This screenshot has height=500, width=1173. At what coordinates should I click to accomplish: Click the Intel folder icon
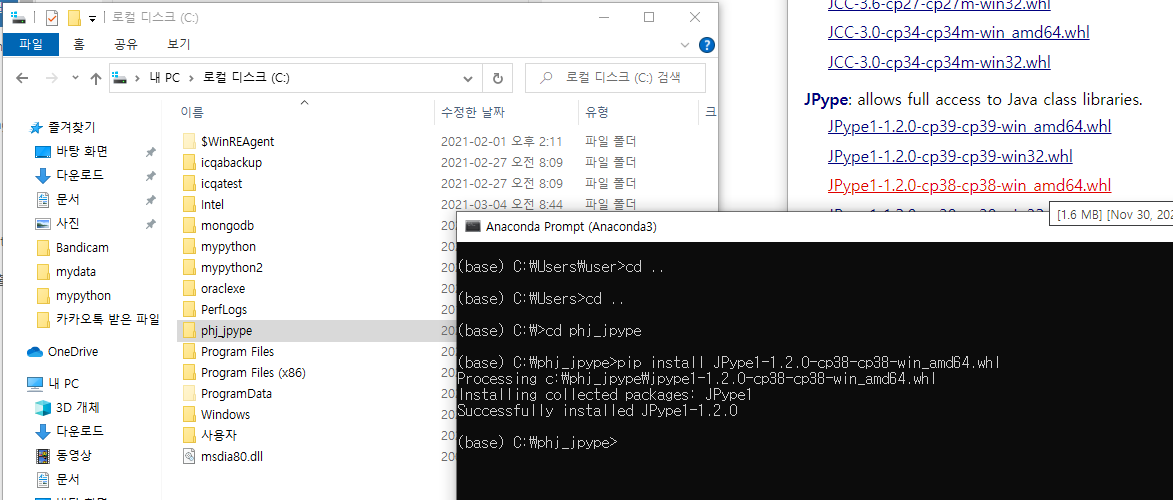[x=189, y=204]
